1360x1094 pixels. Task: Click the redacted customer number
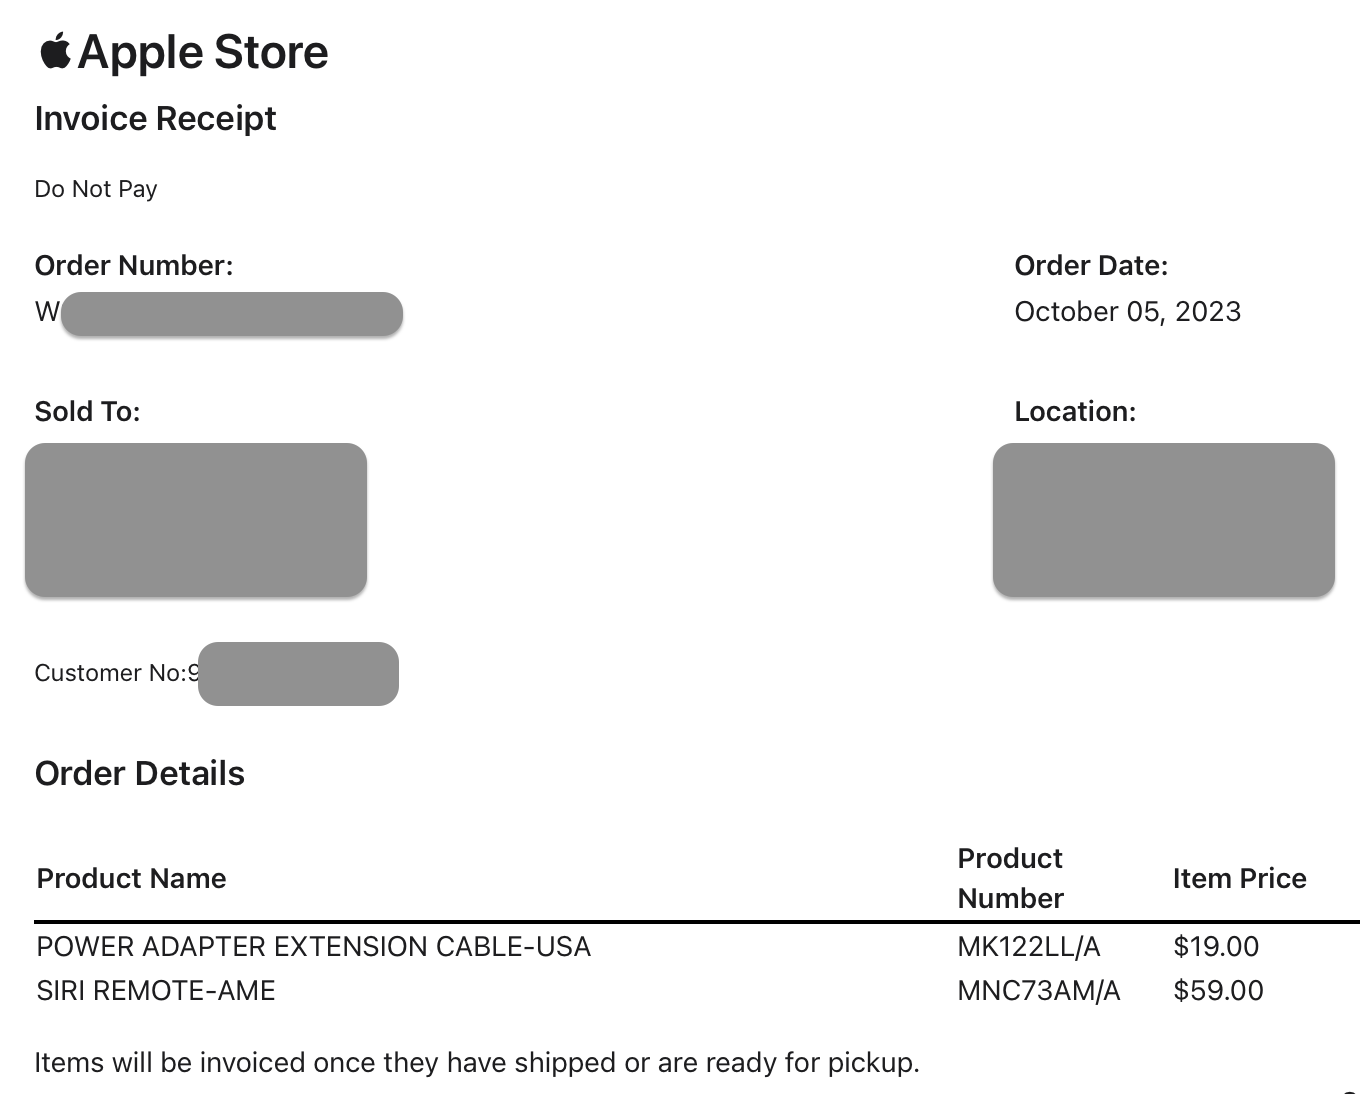(298, 674)
